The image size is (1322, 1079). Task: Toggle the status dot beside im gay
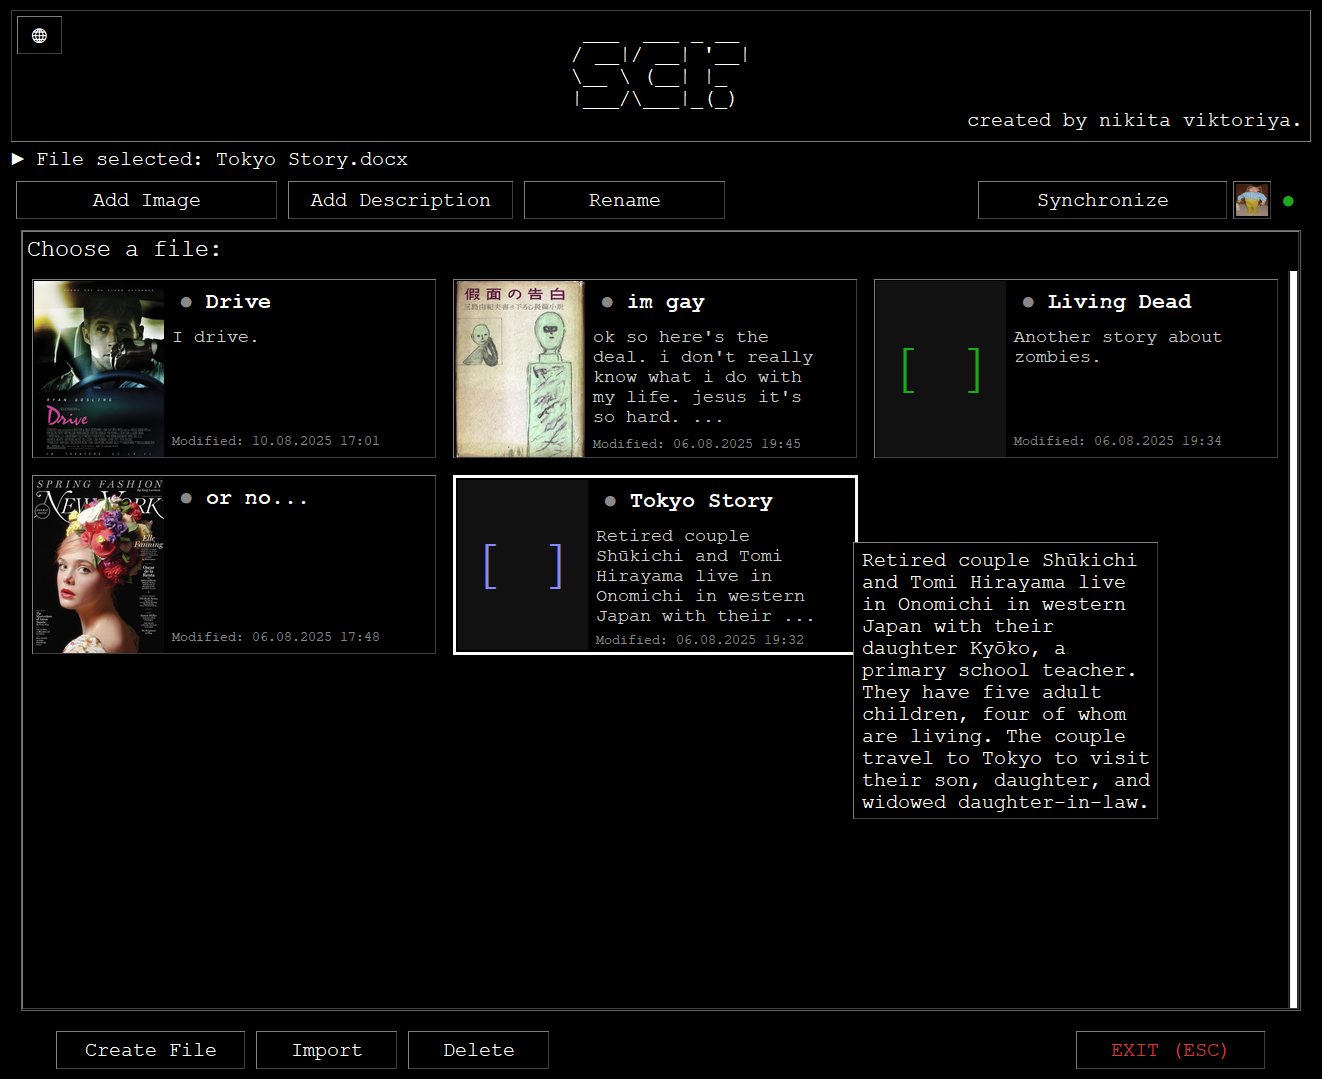607,302
